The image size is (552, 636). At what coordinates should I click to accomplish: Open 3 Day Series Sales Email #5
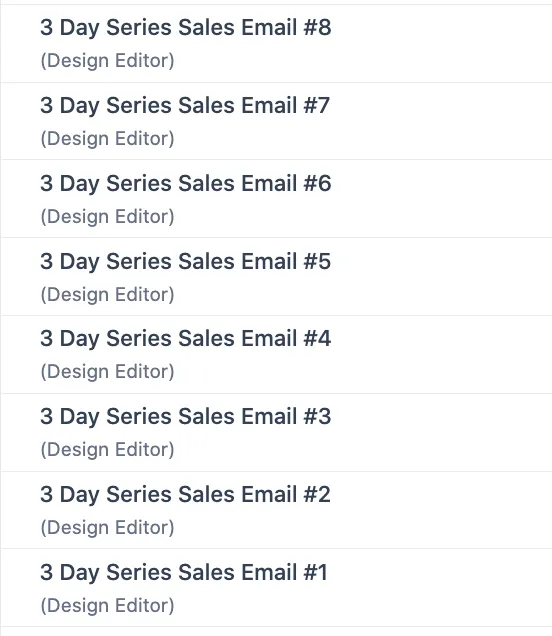click(186, 262)
